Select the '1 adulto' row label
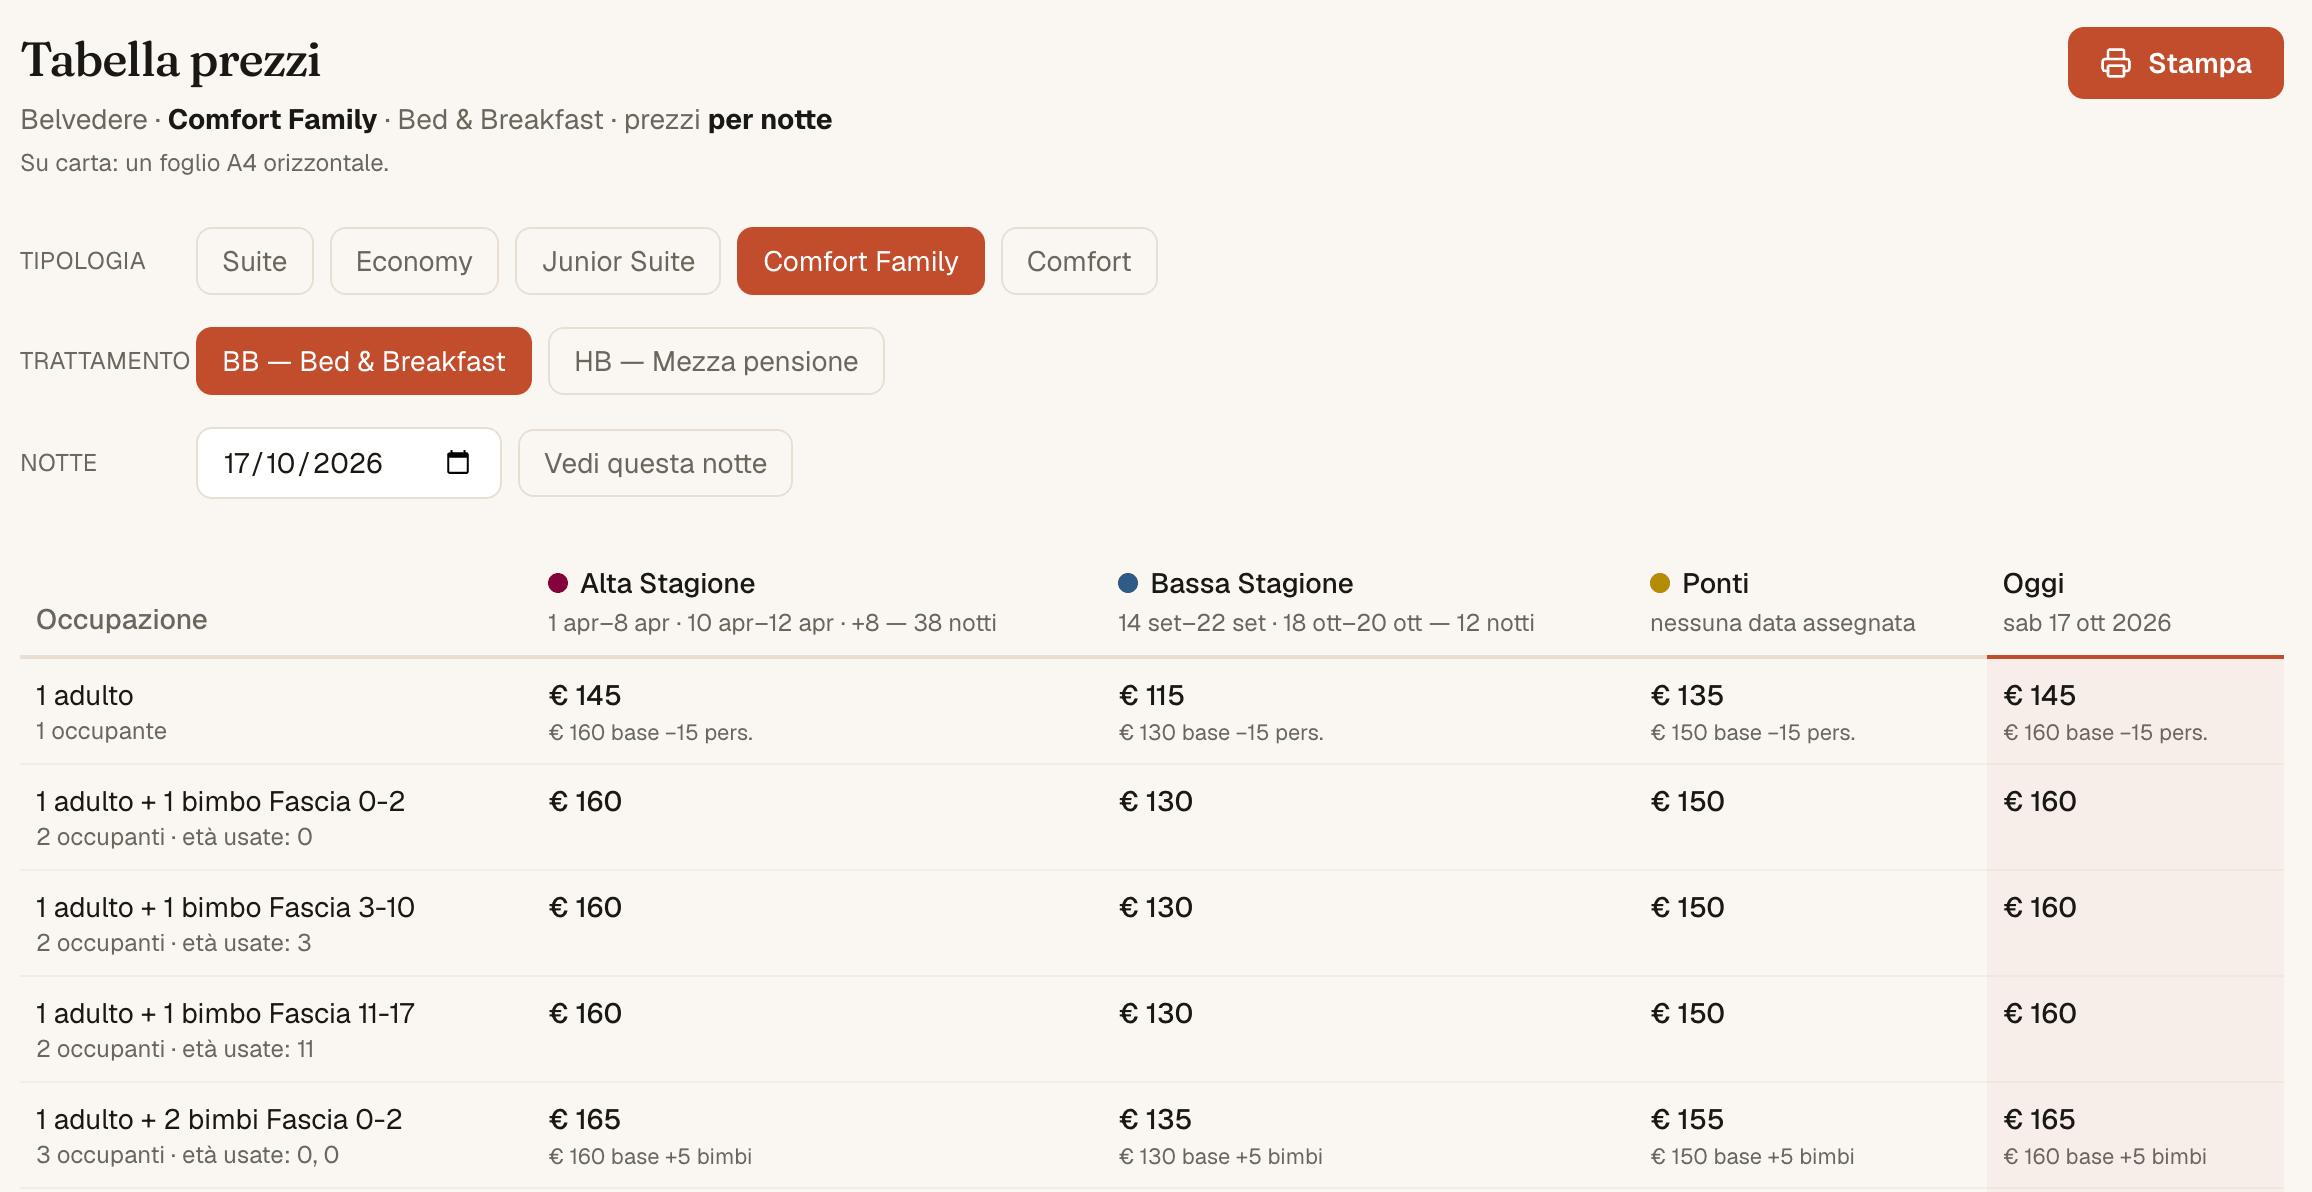The width and height of the screenshot is (2312, 1192). tap(85, 695)
